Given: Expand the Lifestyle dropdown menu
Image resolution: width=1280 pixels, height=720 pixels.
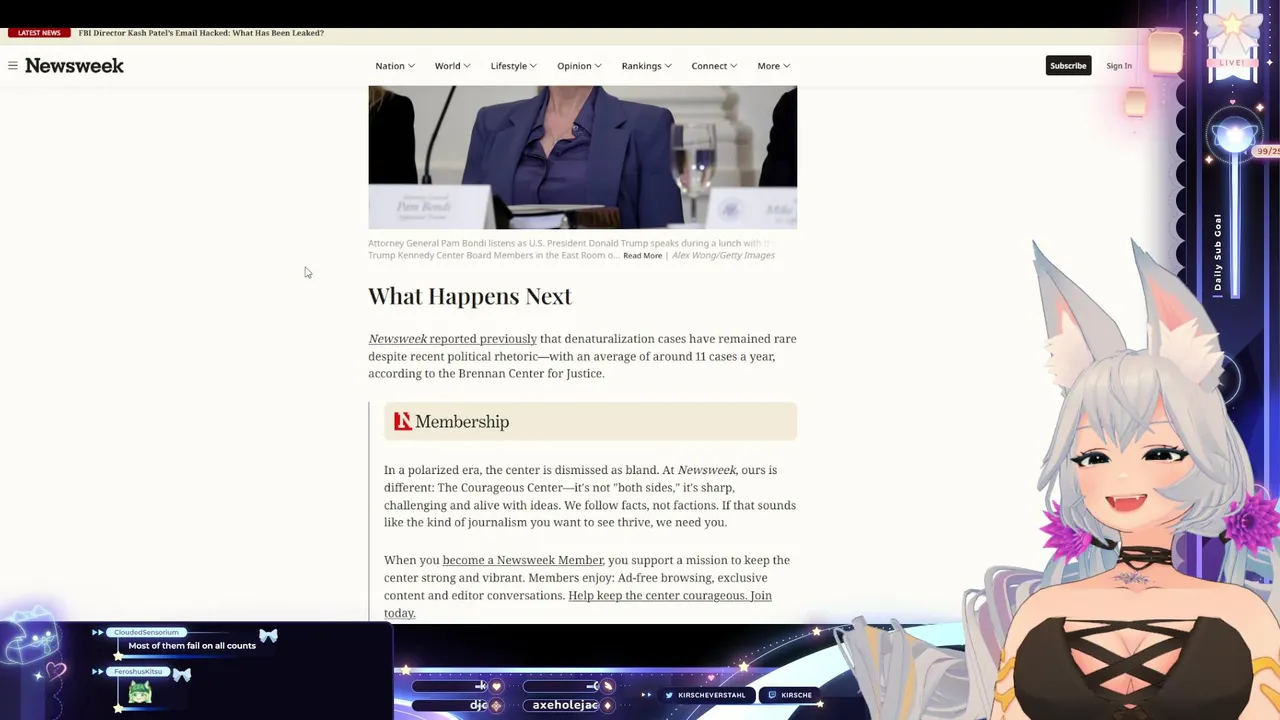Looking at the screenshot, I should tap(513, 66).
